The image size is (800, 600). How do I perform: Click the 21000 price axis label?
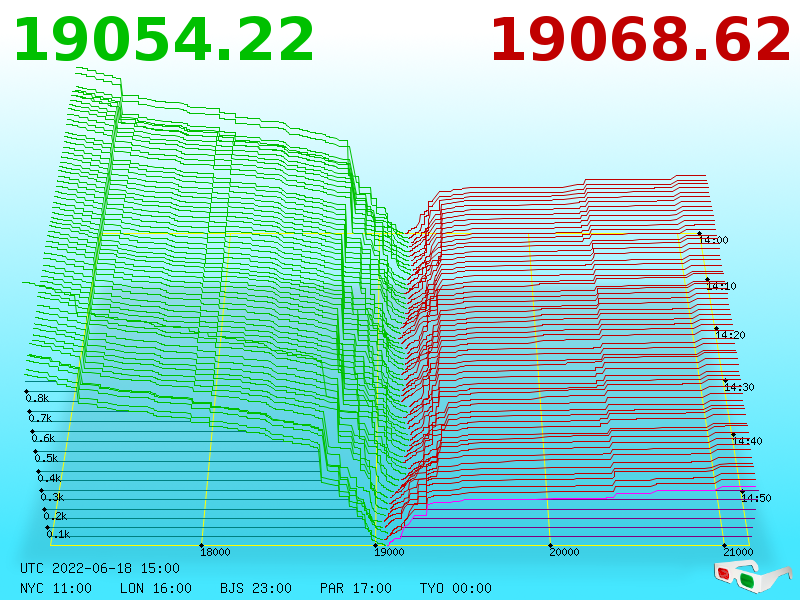coord(738,552)
